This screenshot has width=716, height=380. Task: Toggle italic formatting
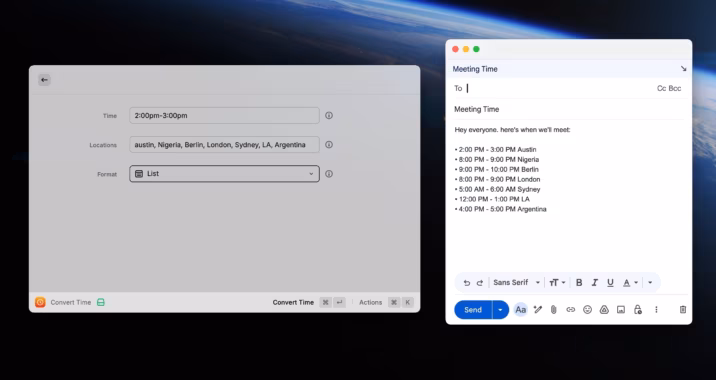click(595, 283)
